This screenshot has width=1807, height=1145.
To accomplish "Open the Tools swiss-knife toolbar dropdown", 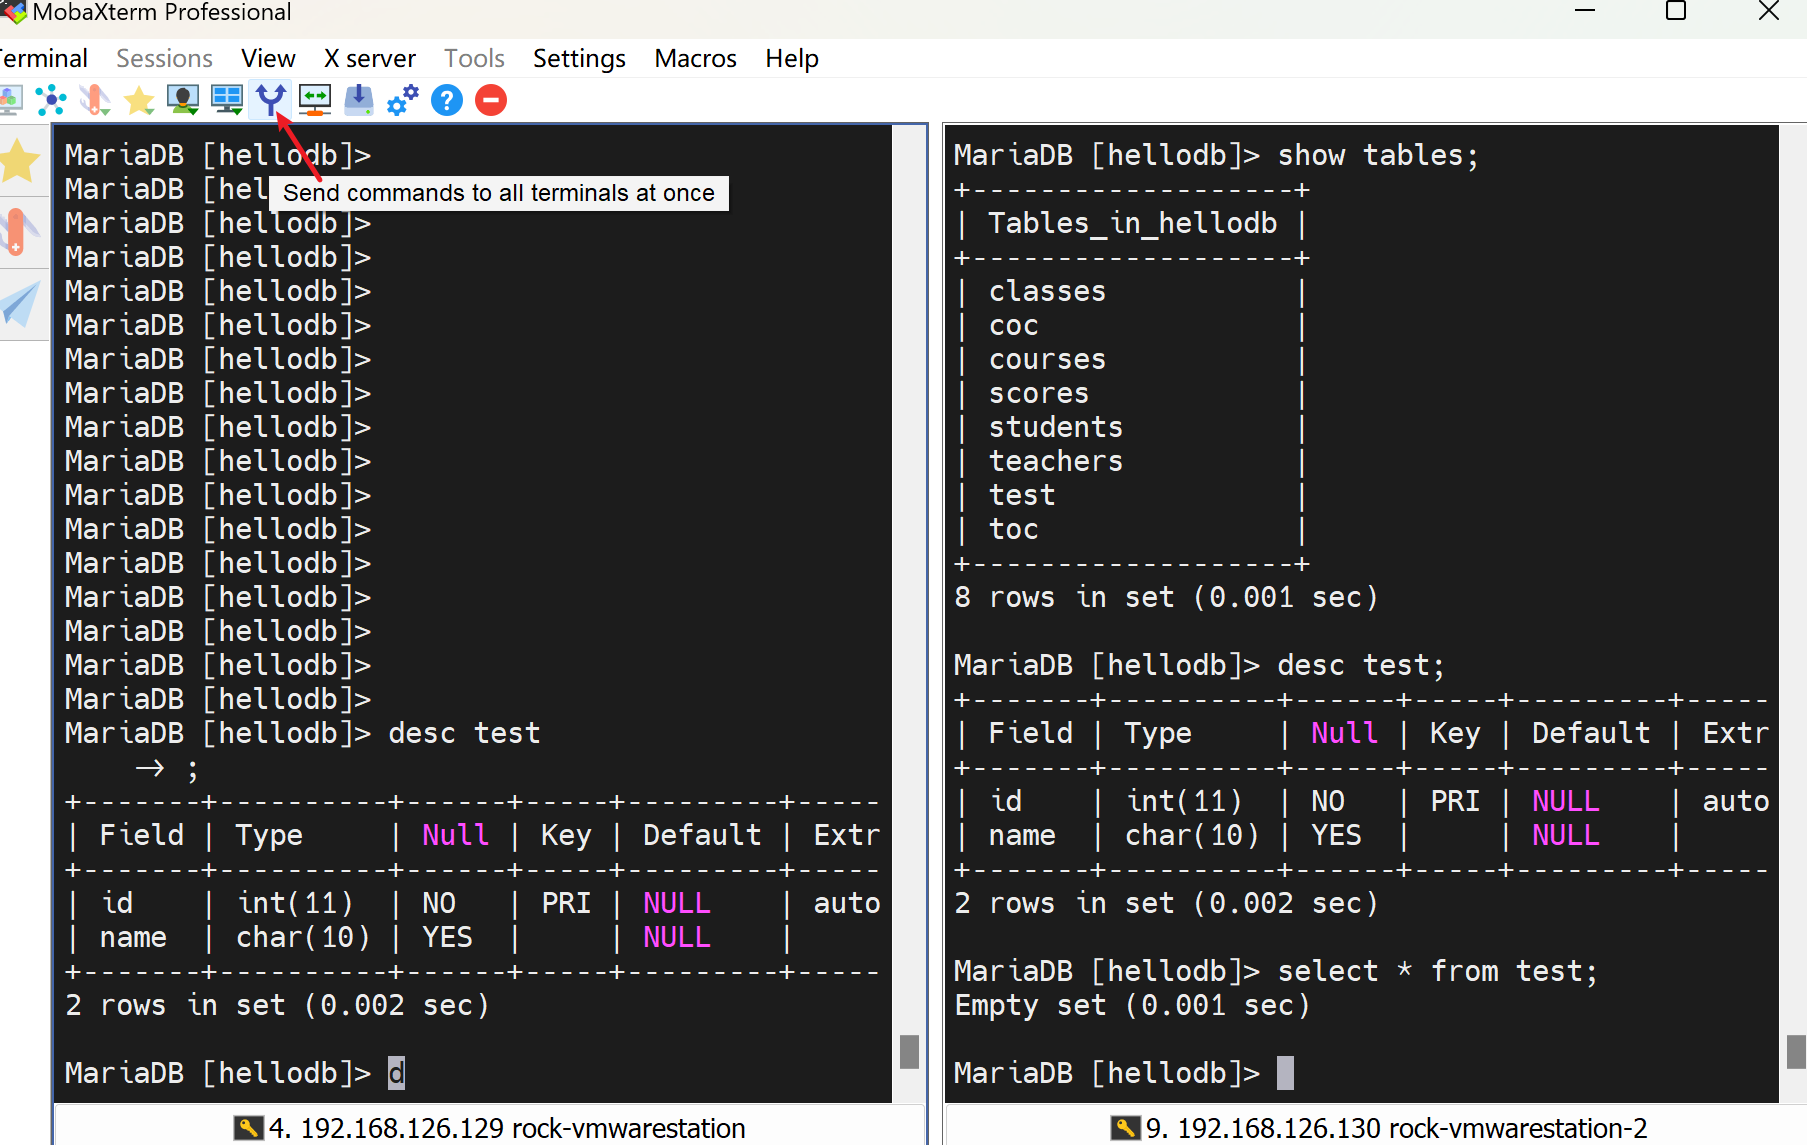I will tap(95, 100).
